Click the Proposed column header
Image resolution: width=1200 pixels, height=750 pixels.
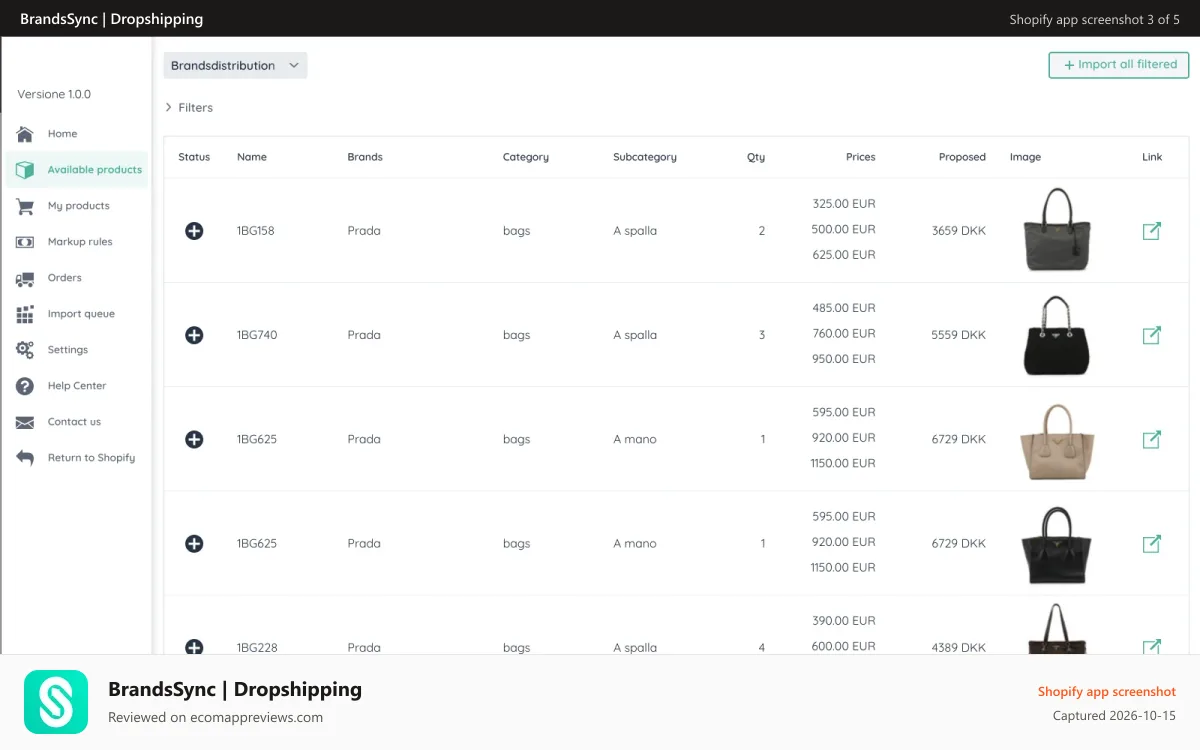[962, 157]
